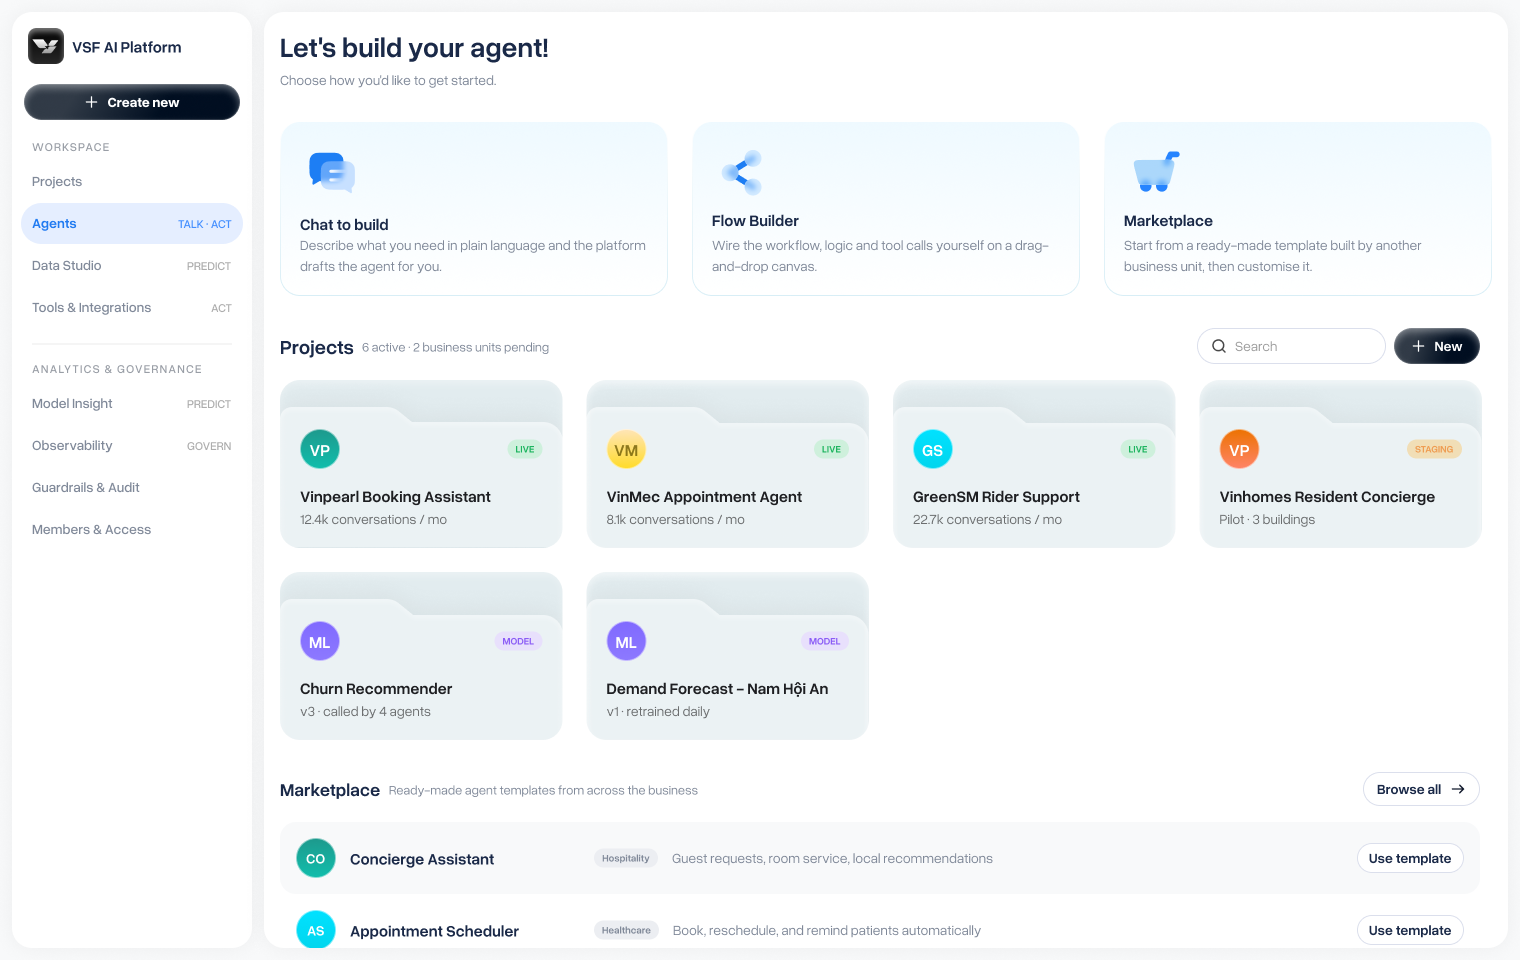Click the '8.1k conversations / mo' text
This screenshot has width=1520, height=960.
pyautogui.click(x=676, y=520)
